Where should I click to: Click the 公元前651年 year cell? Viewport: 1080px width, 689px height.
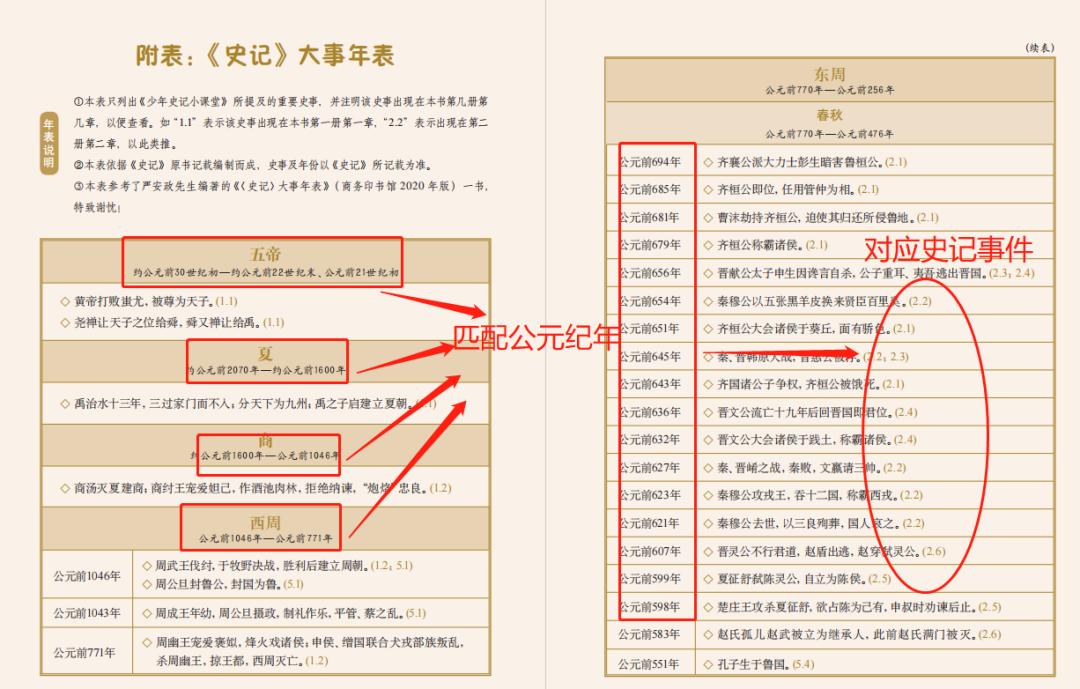pos(650,329)
